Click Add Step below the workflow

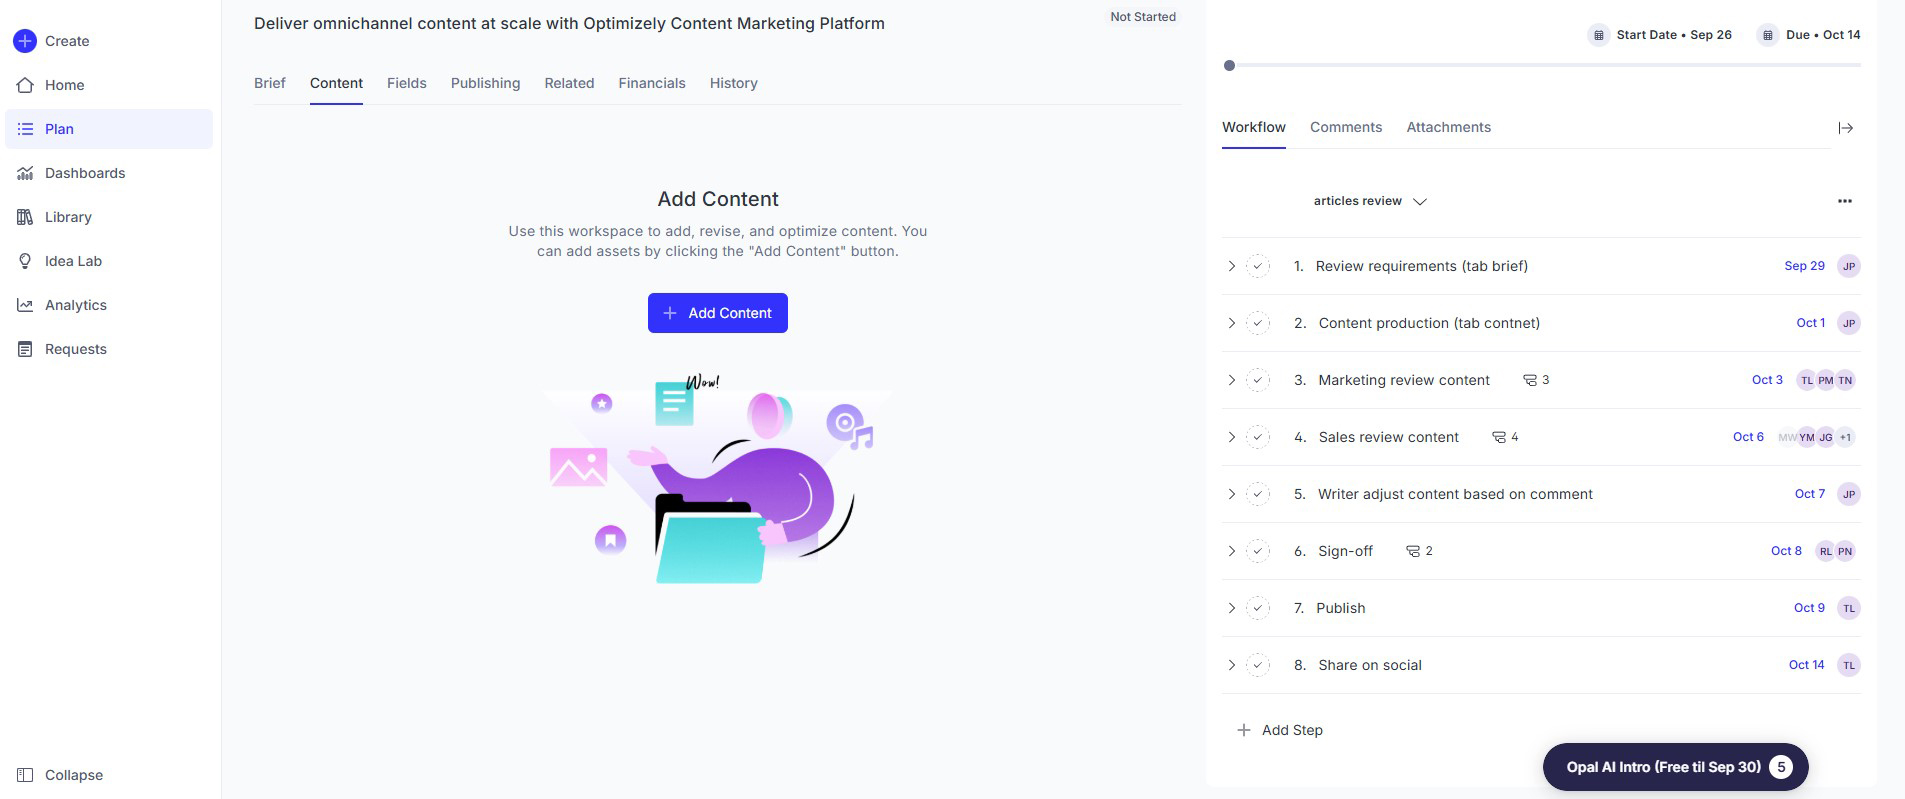1280,730
